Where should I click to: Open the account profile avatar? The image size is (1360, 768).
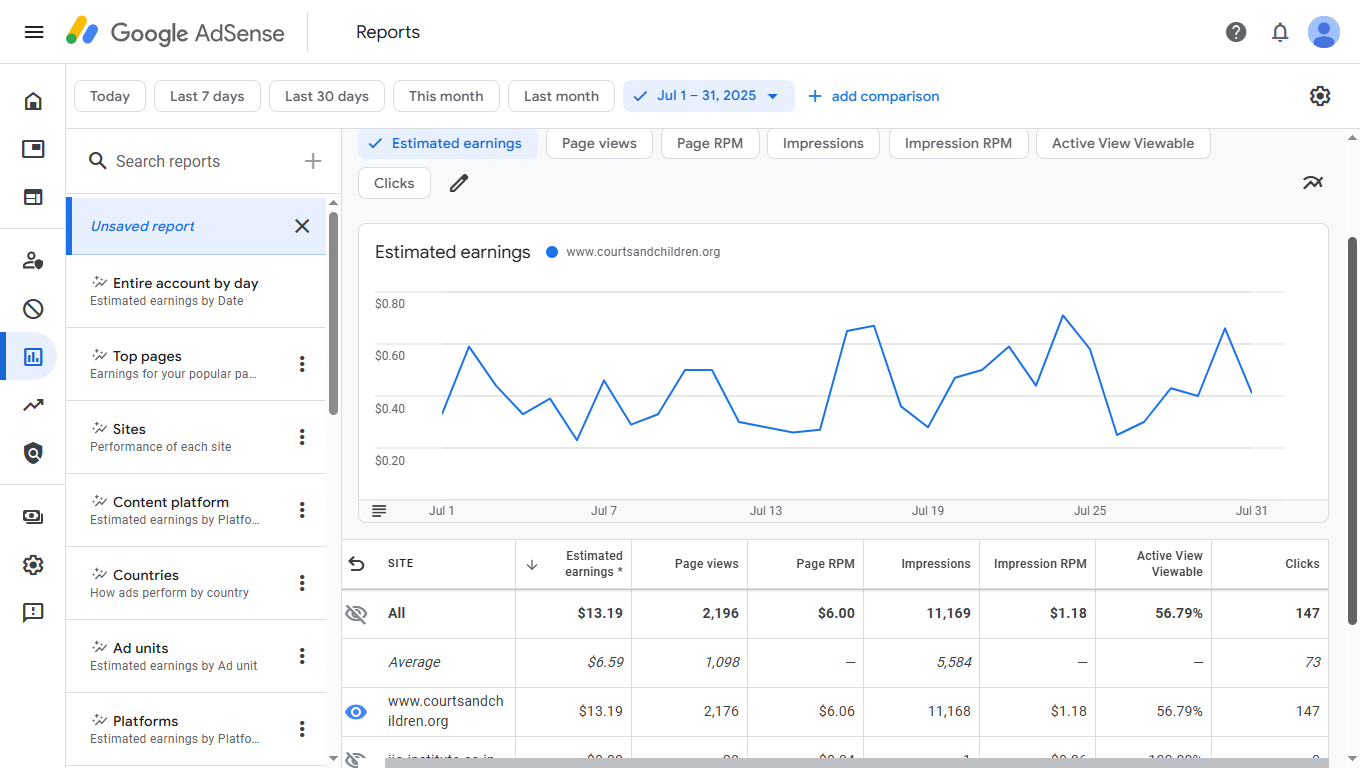[x=1324, y=32]
